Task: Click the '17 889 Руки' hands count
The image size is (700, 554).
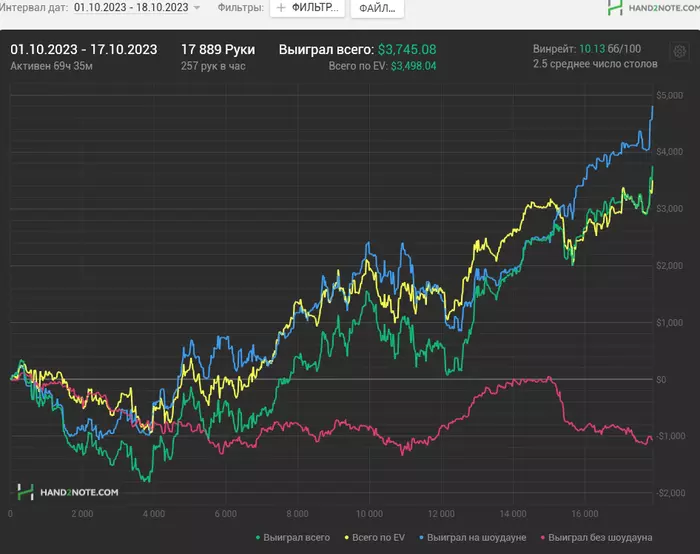Action: point(218,48)
